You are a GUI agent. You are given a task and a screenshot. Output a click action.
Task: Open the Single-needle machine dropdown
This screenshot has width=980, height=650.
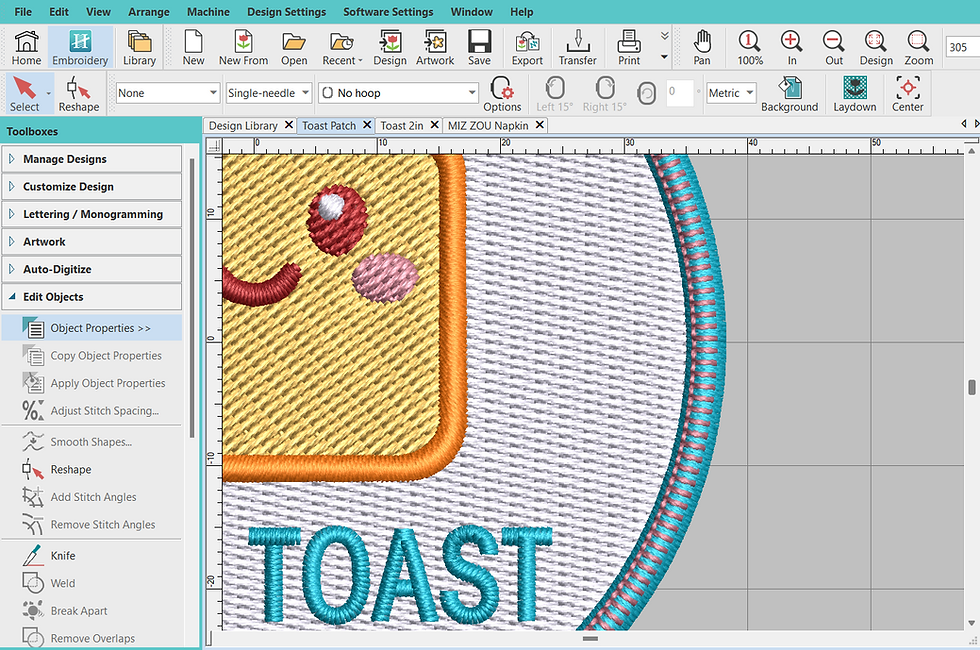click(x=268, y=91)
